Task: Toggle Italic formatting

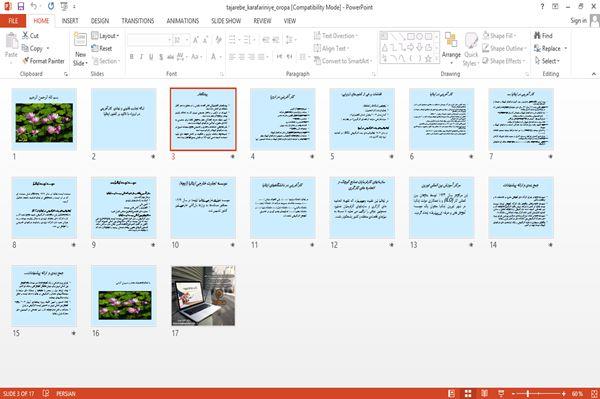Action: click(141, 57)
